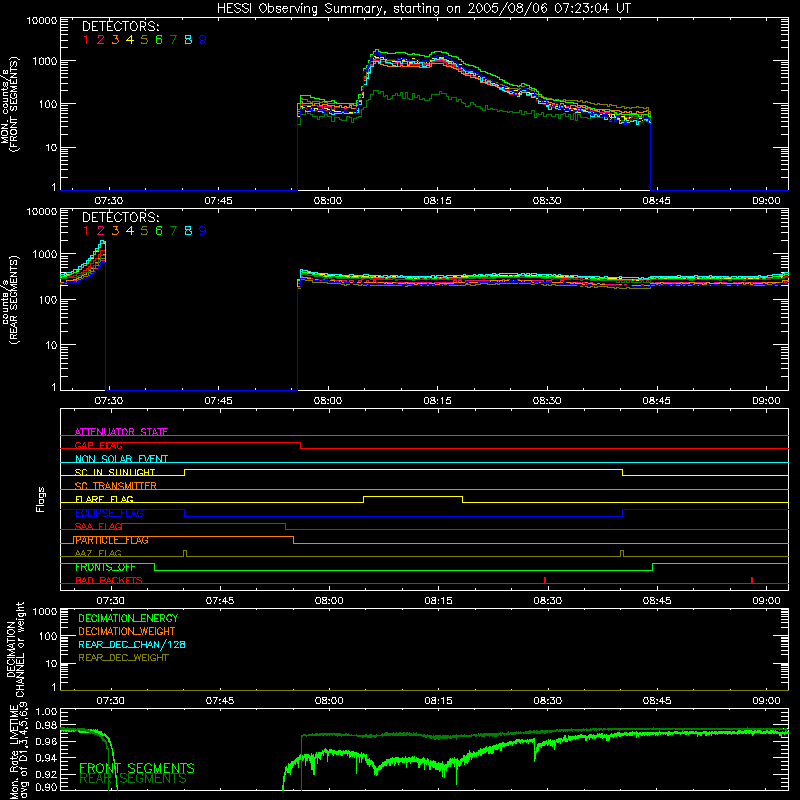This screenshot has width=800, height=800.
Task: Click detector 7 legend in front segments plot
Action: (173, 40)
